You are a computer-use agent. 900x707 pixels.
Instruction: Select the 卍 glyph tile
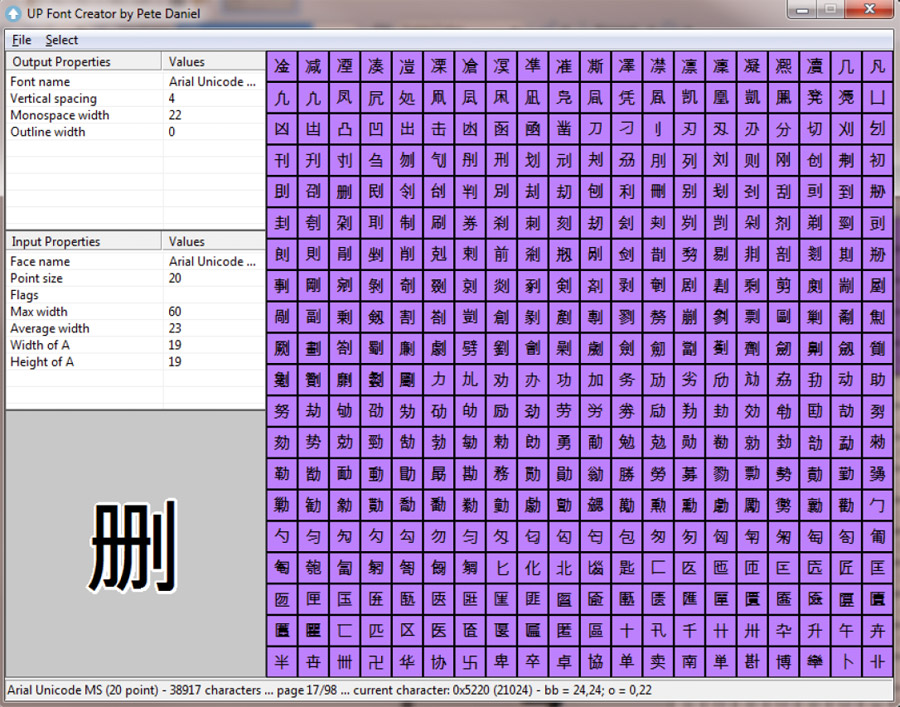pyautogui.click(x=375, y=661)
